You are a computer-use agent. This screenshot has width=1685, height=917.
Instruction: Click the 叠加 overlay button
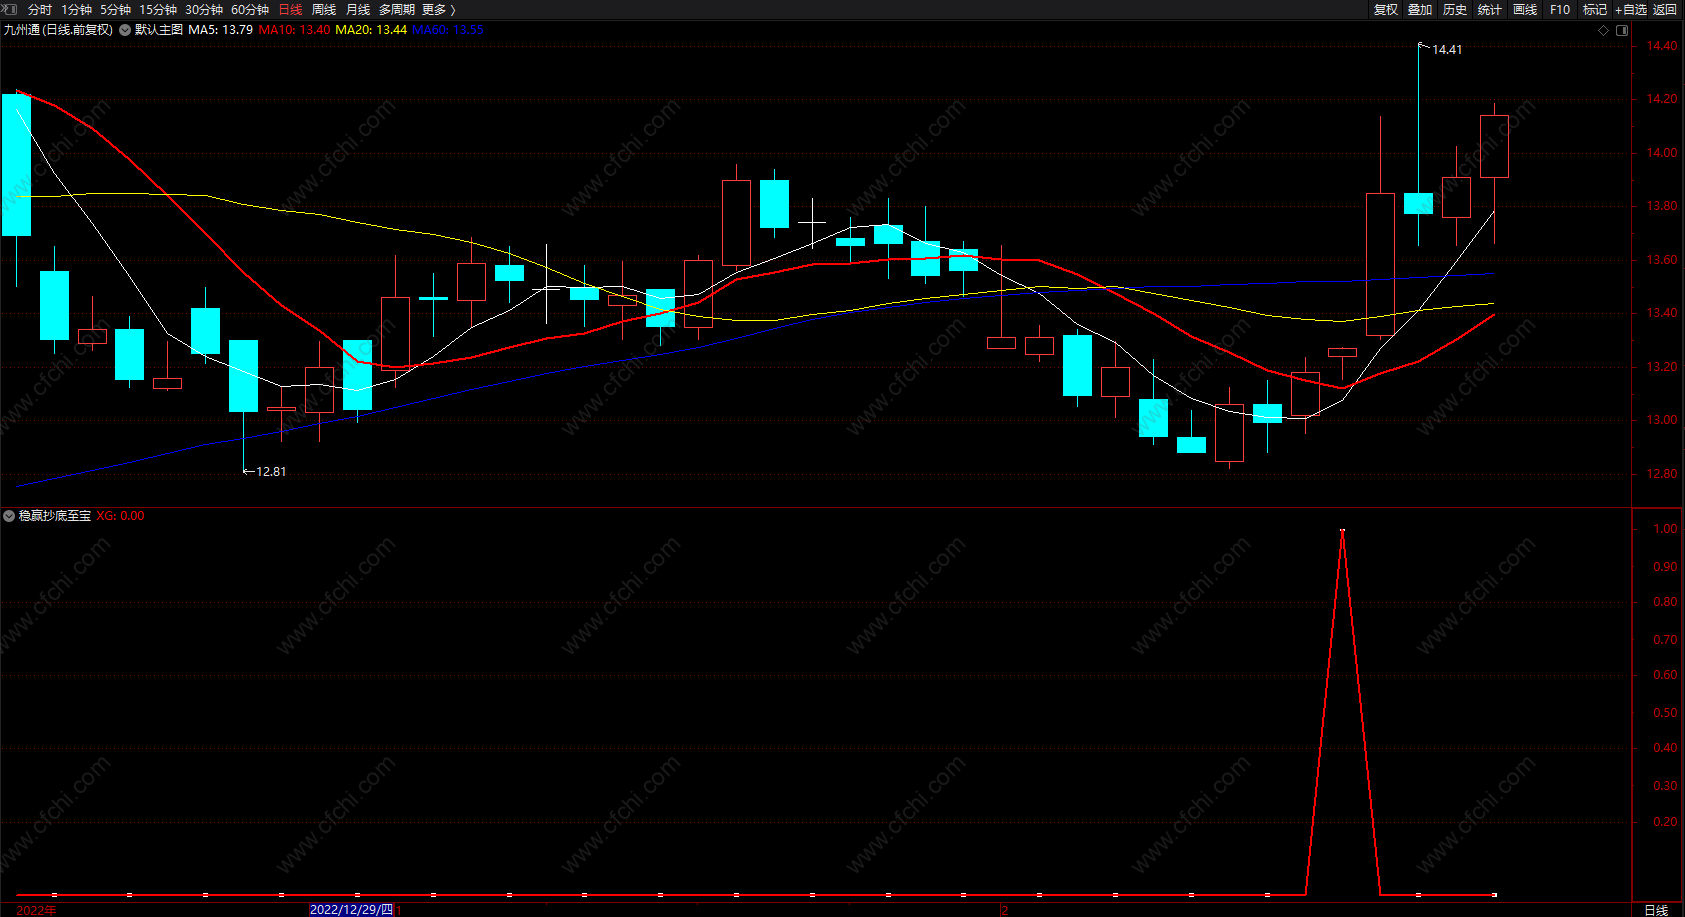pos(1420,9)
